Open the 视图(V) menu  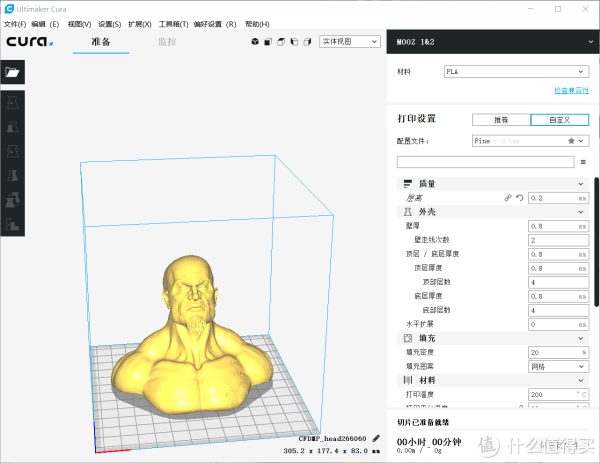[79, 24]
